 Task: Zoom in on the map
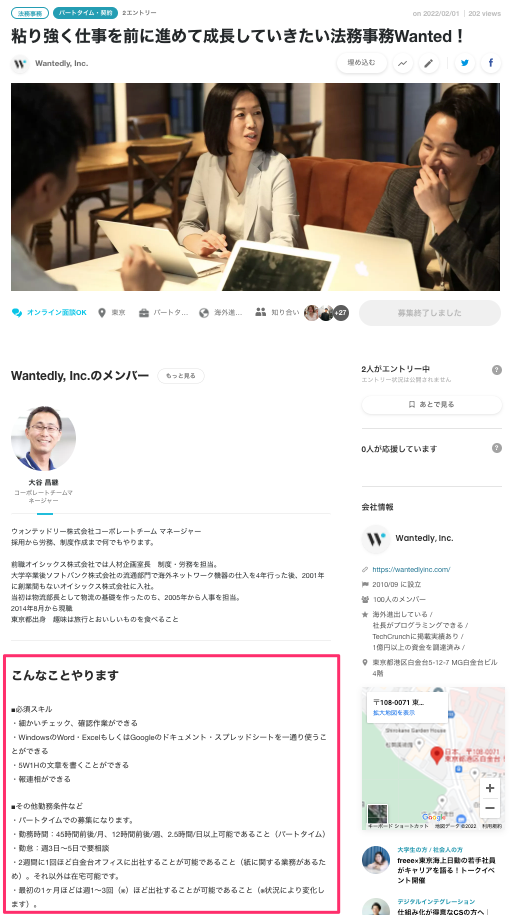pos(490,788)
